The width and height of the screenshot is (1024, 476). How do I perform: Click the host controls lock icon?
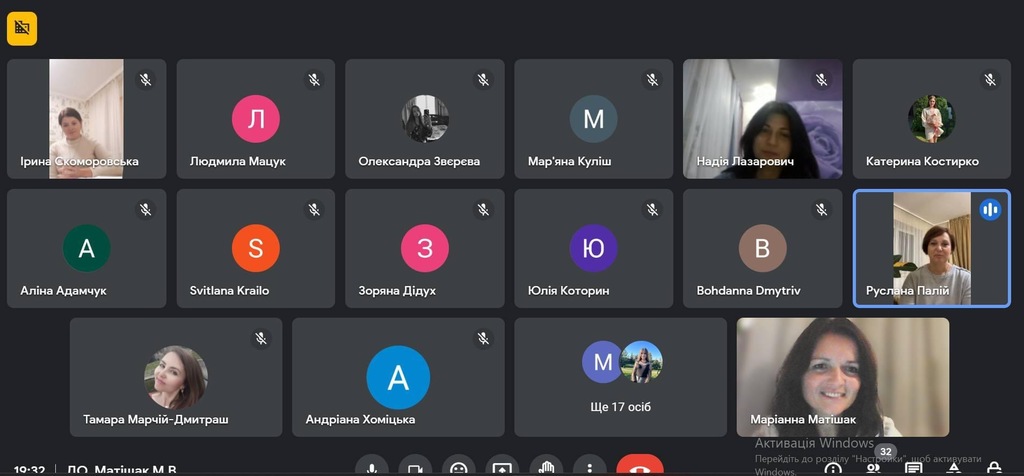(x=993, y=468)
